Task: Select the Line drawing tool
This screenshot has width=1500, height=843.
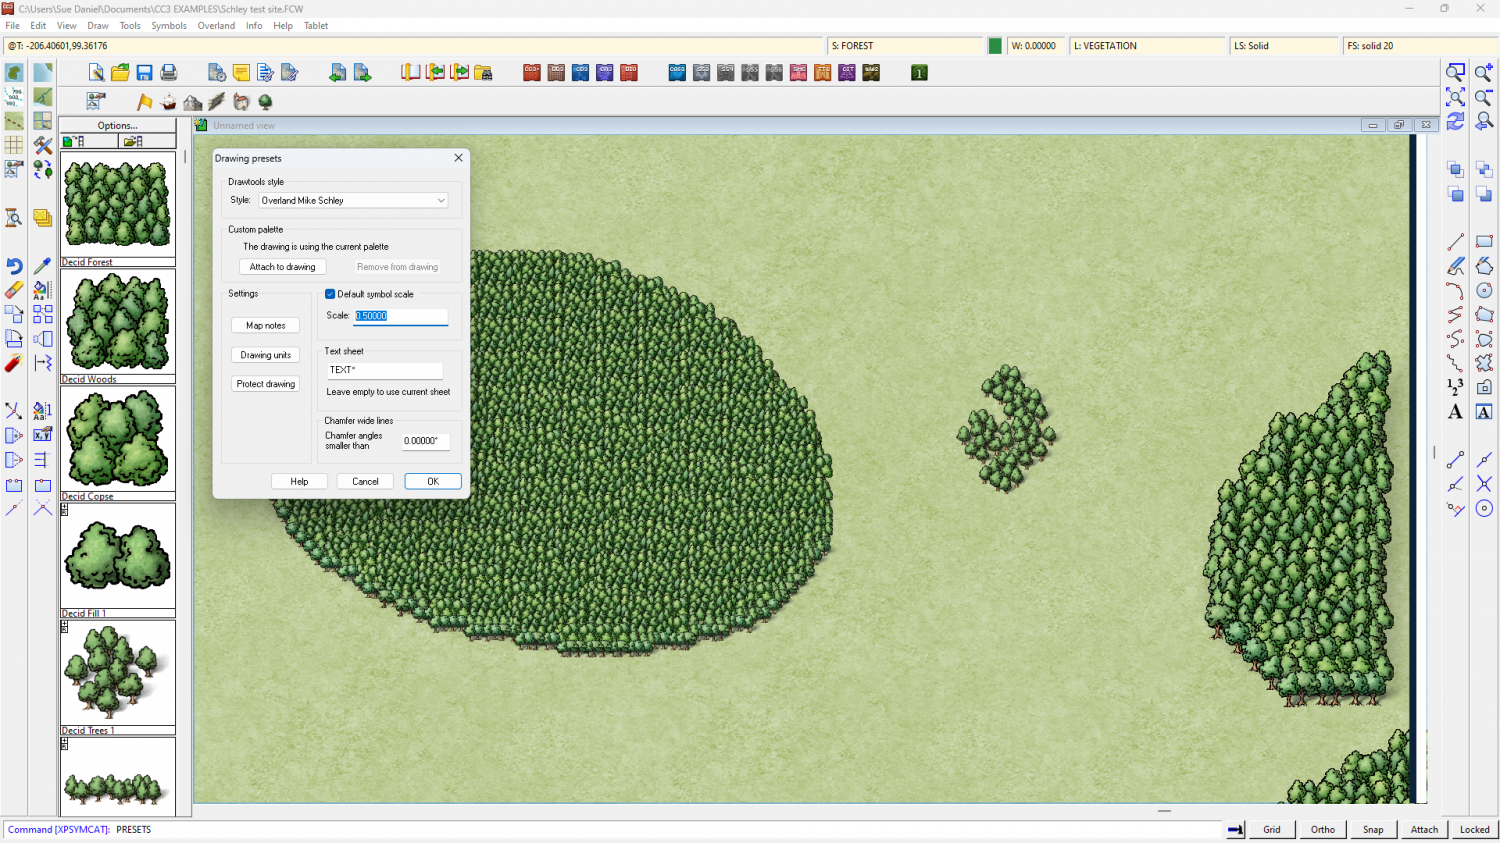Action: (1455, 242)
